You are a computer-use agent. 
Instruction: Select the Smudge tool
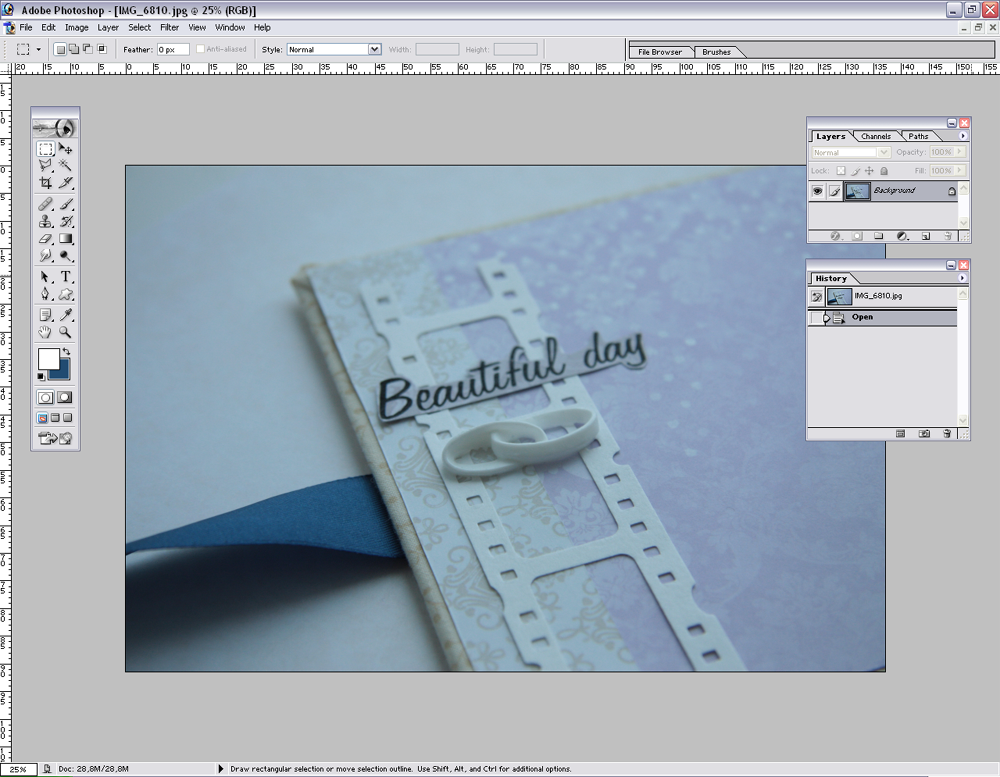pyautogui.click(x=45, y=255)
